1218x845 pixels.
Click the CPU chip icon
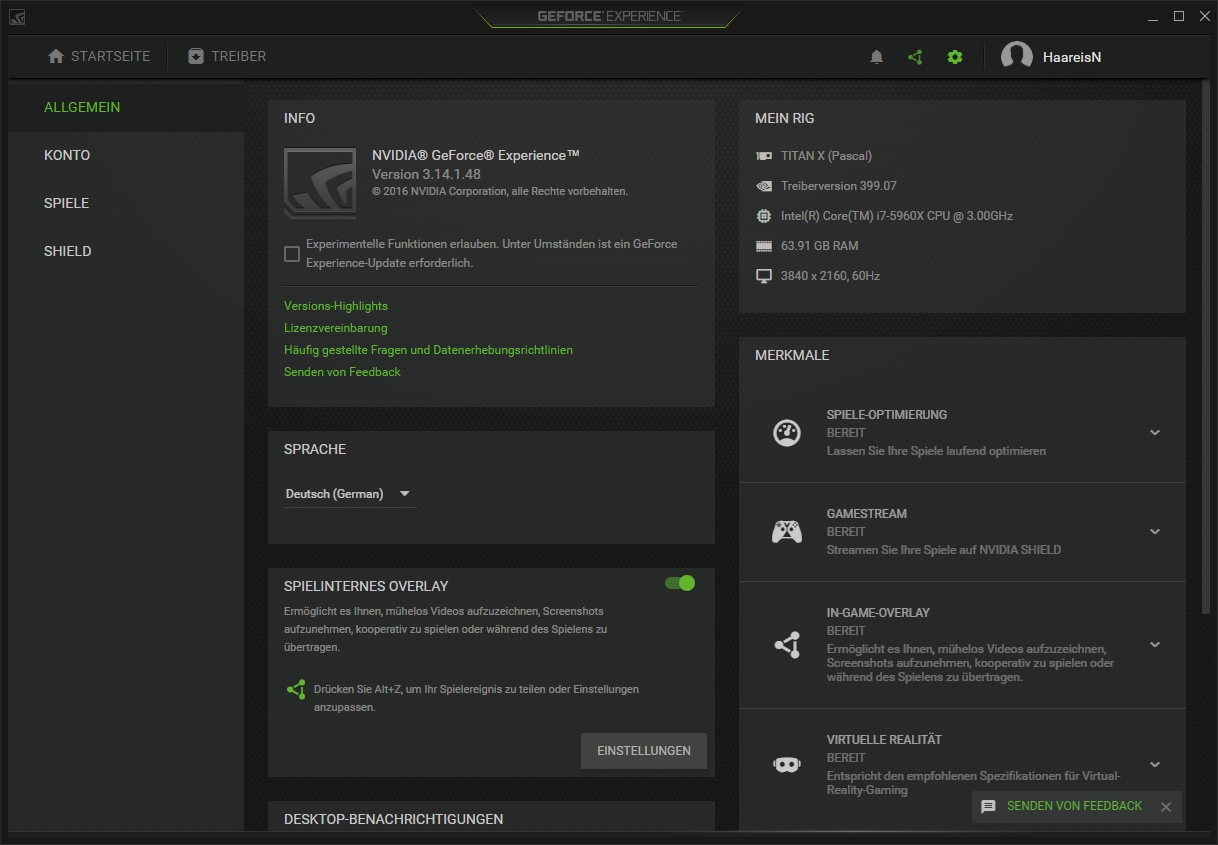coord(764,216)
